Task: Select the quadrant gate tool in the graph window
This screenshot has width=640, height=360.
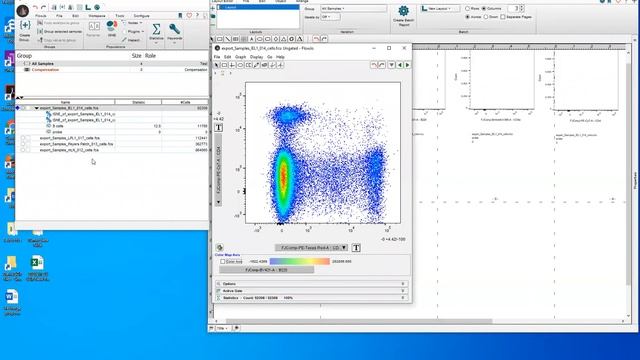Action: point(232,65)
